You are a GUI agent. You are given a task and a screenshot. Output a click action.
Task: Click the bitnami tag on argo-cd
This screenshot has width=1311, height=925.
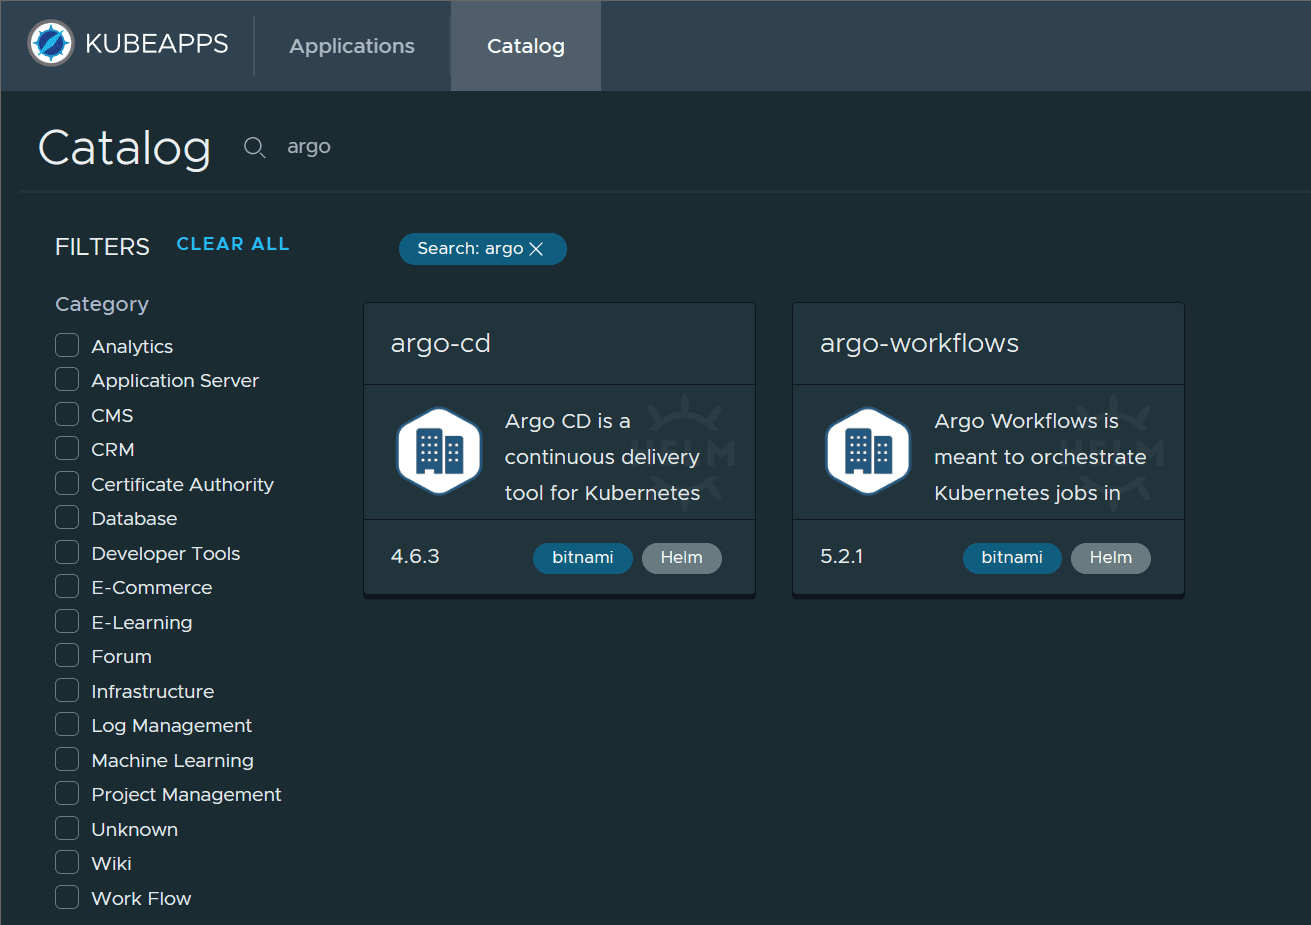click(582, 558)
